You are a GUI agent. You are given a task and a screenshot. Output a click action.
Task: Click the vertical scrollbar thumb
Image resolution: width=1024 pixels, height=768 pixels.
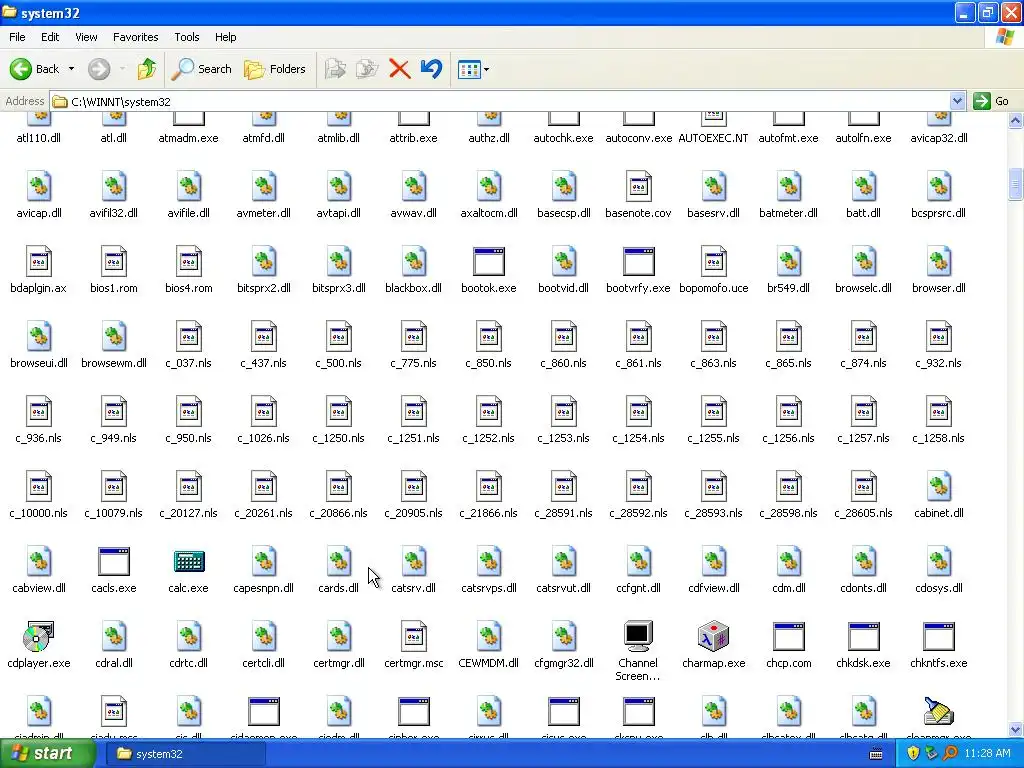(x=1015, y=184)
